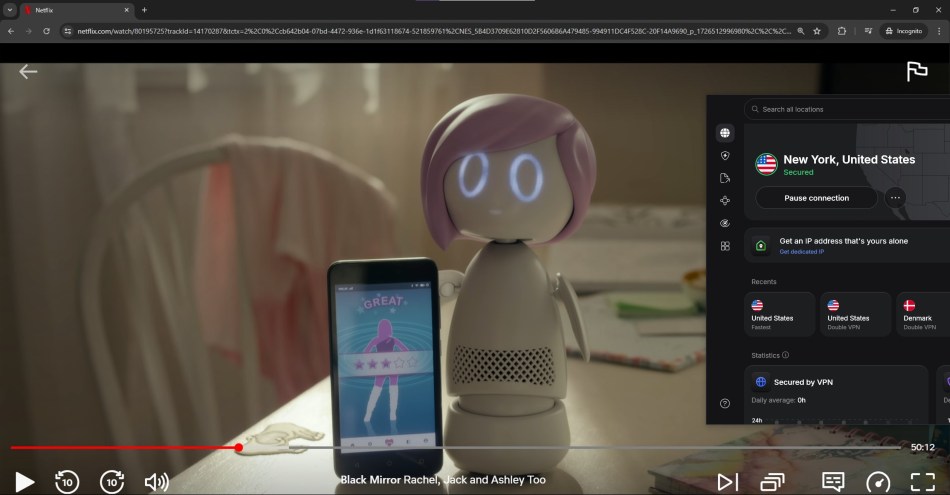Click the Netflix back arrow

pyautogui.click(x=28, y=72)
